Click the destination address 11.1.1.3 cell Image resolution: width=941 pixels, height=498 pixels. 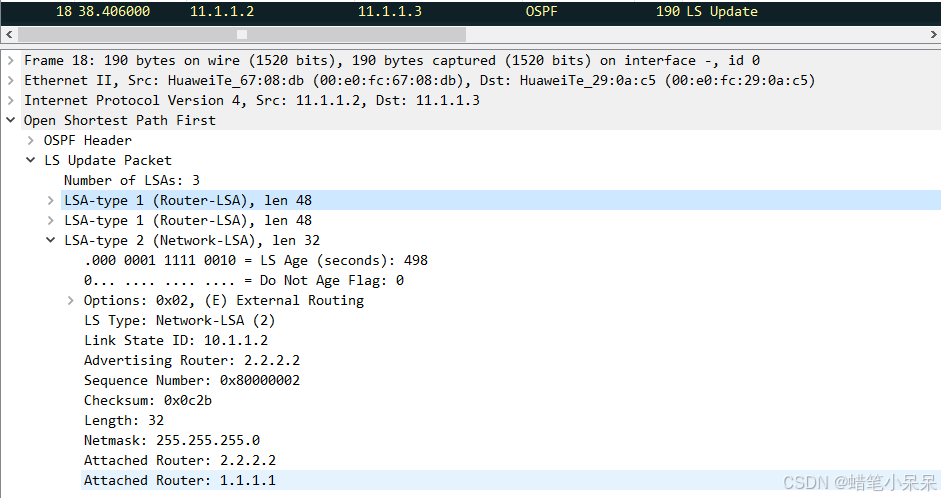[390, 11]
